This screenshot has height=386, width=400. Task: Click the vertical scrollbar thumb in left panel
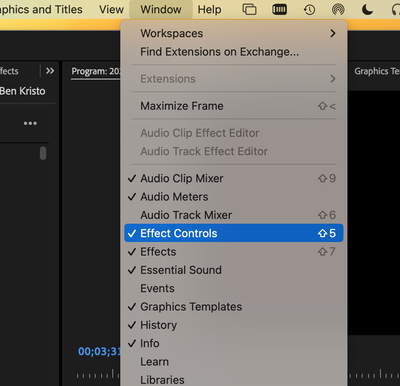tap(43, 153)
